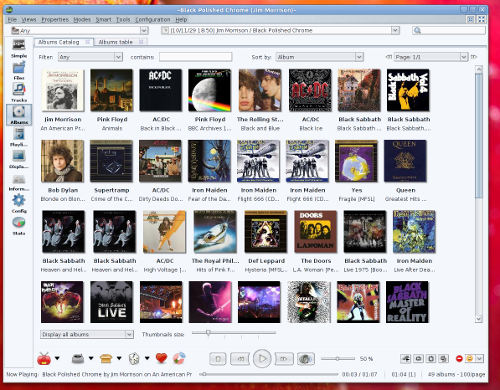This screenshot has width=500, height=390.
Task: Open the Properties menu
Action: click(x=55, y=20)
